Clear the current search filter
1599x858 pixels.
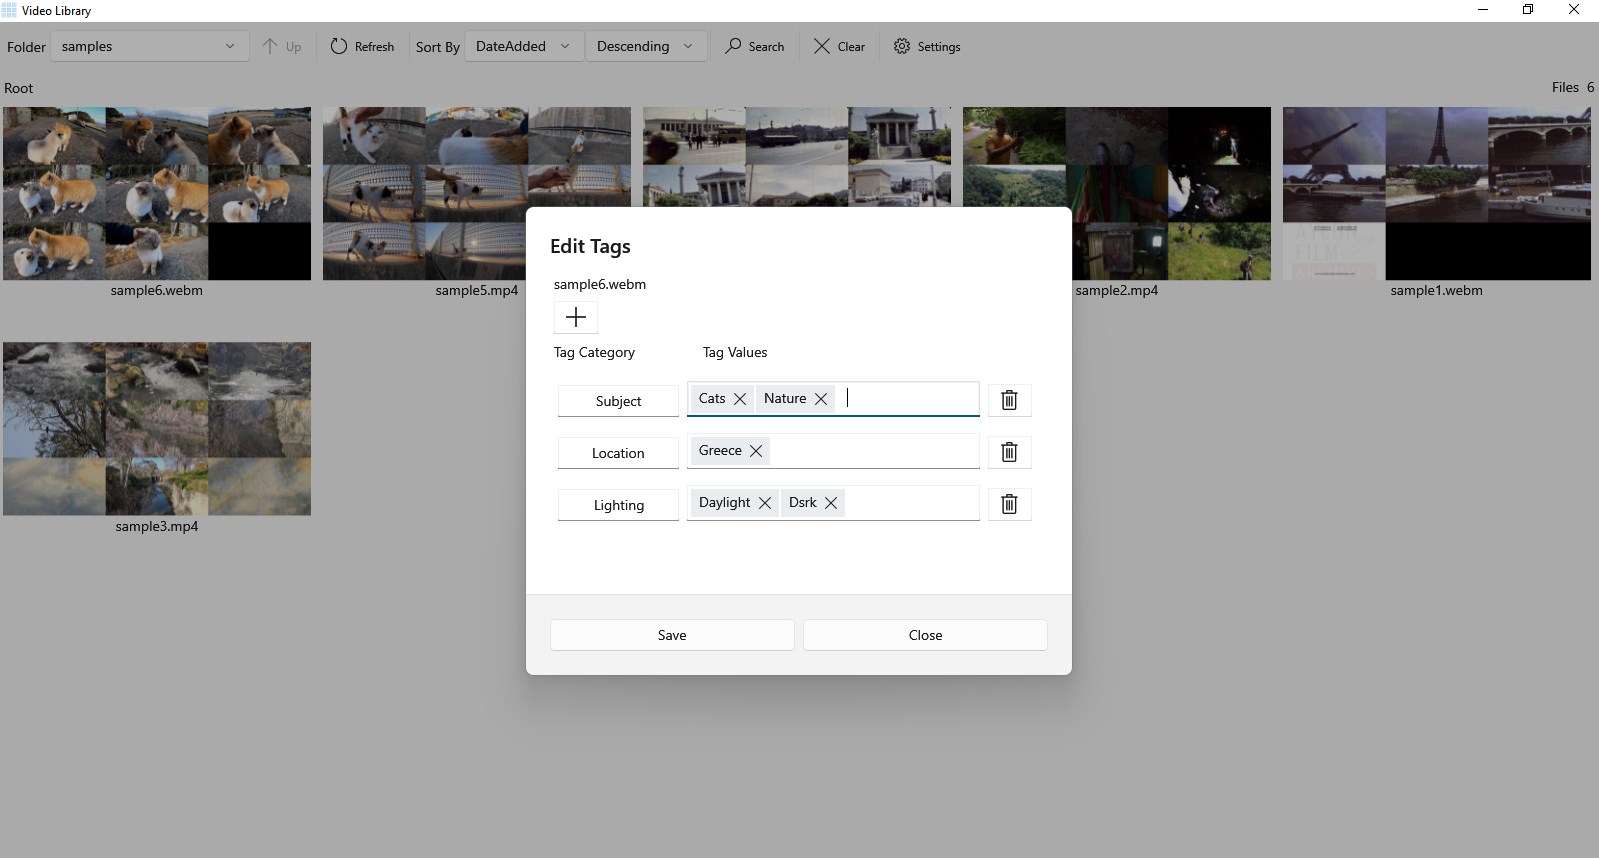click(839, 47)
